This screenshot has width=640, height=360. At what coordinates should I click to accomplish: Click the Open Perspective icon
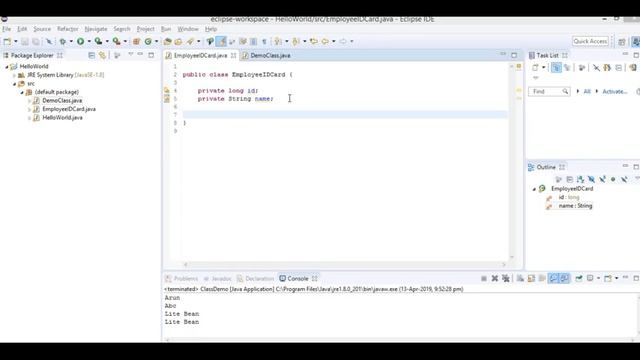pyautogui.click(x=622, y=42)
